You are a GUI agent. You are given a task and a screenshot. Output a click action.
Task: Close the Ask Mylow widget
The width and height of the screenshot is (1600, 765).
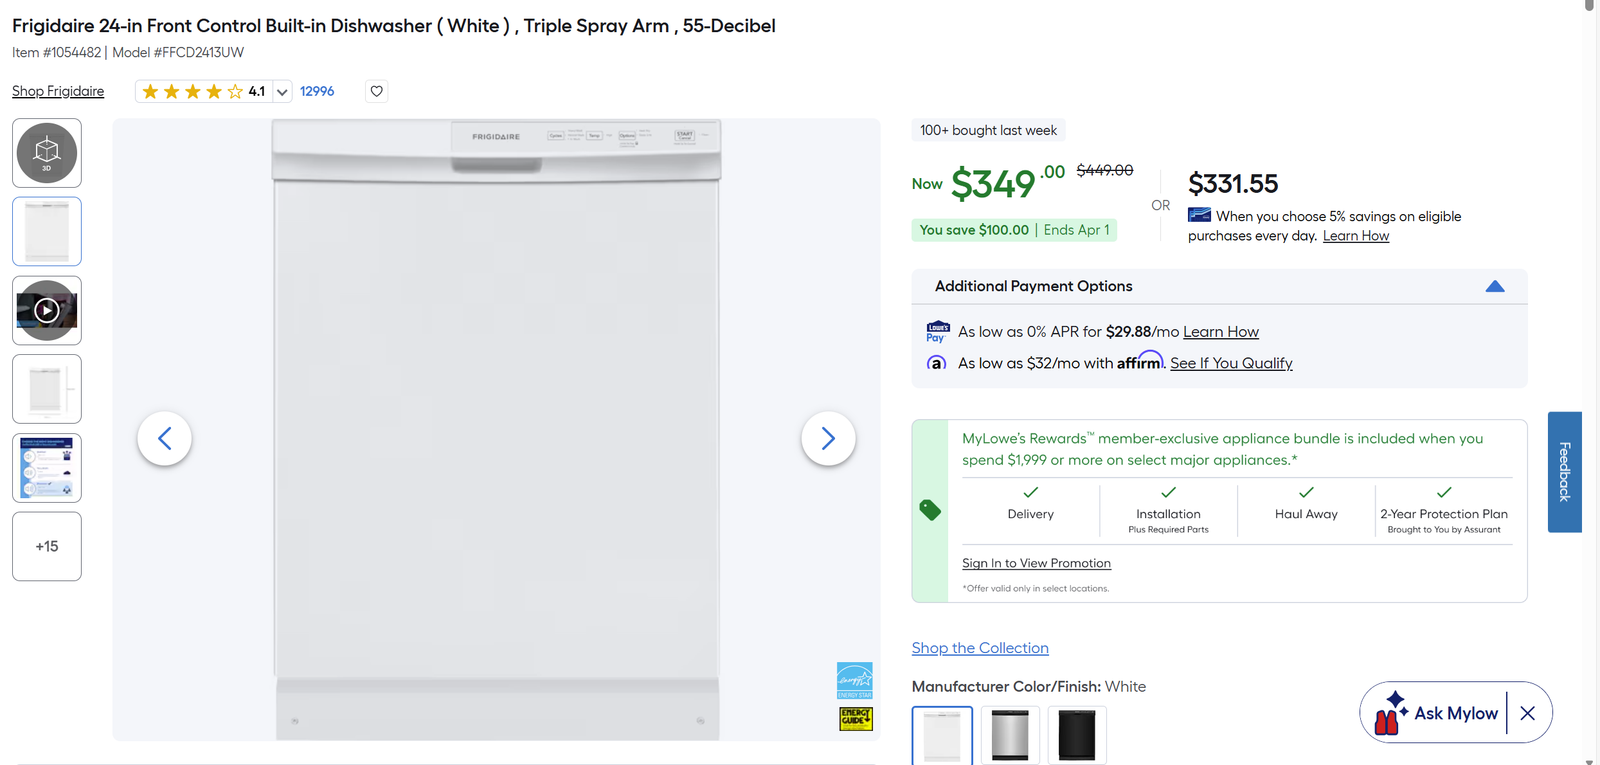point(1527,713)
